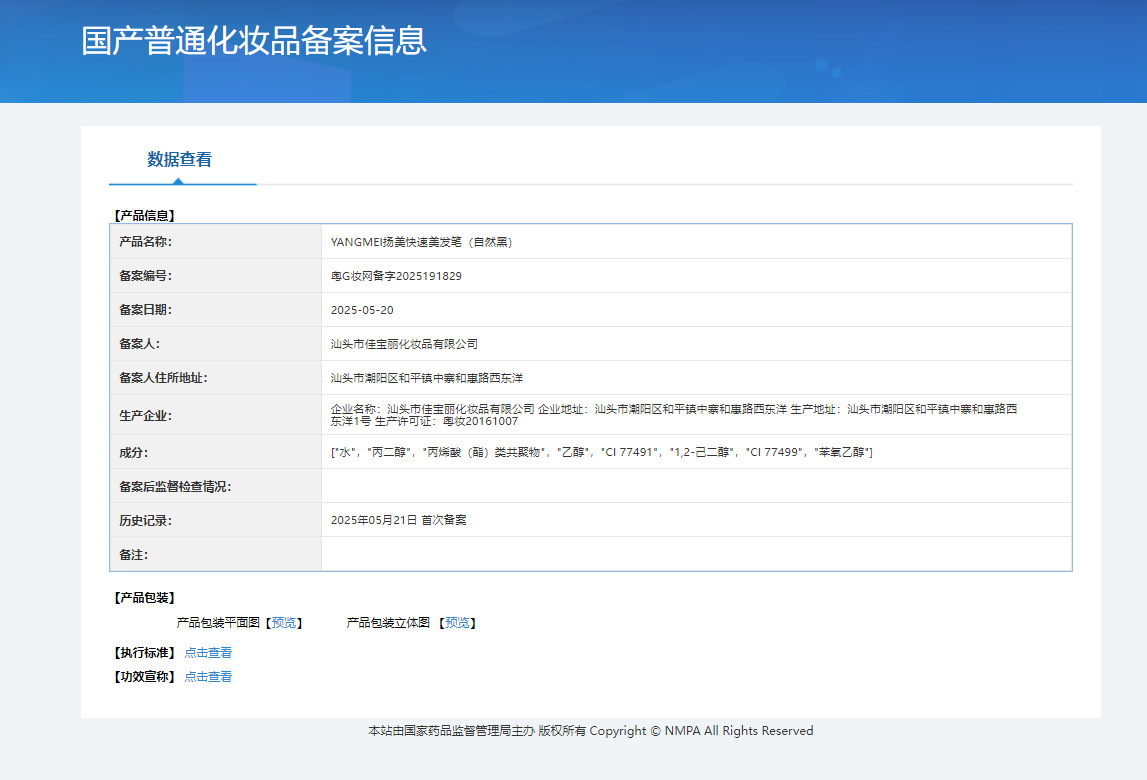Image resolution: width=1147 pixels, height=780 pixels.
Task: Click the empty 备注 value cell
Action: pyautogui.click(x=695, y=554)
